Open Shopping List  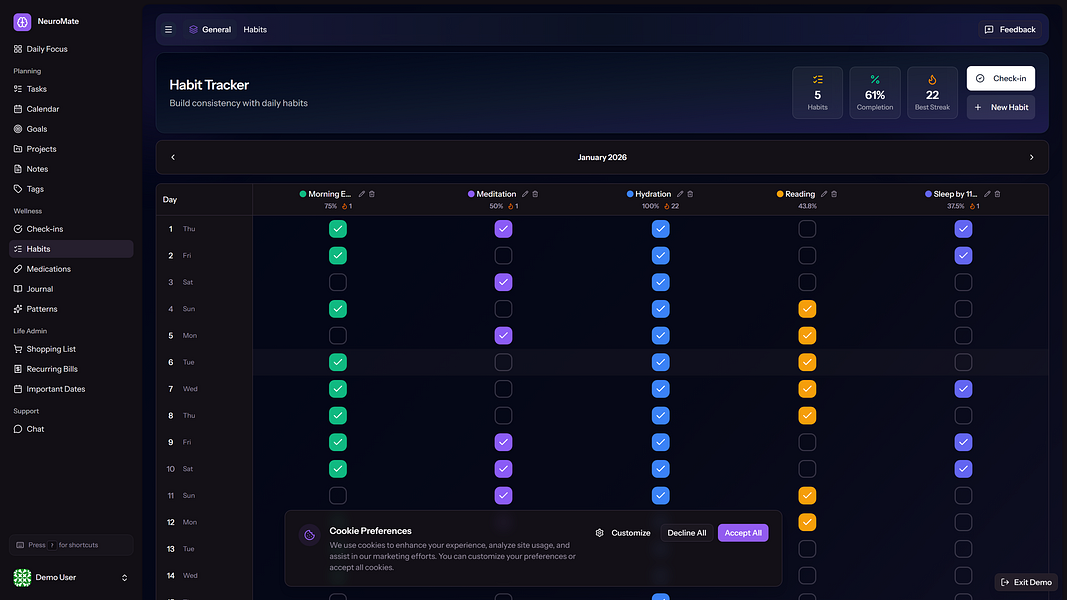coord(71,349)
